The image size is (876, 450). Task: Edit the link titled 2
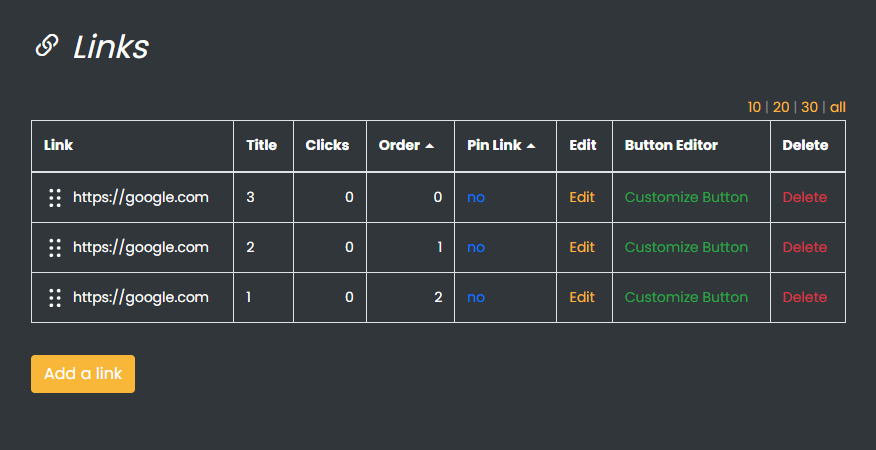click(582, 248)
